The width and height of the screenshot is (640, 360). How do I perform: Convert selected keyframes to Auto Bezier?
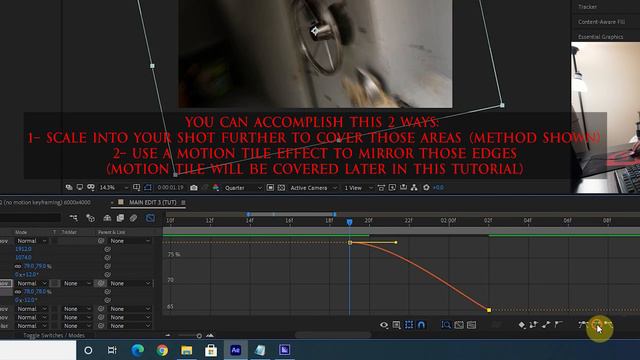(x=558, y=325)
